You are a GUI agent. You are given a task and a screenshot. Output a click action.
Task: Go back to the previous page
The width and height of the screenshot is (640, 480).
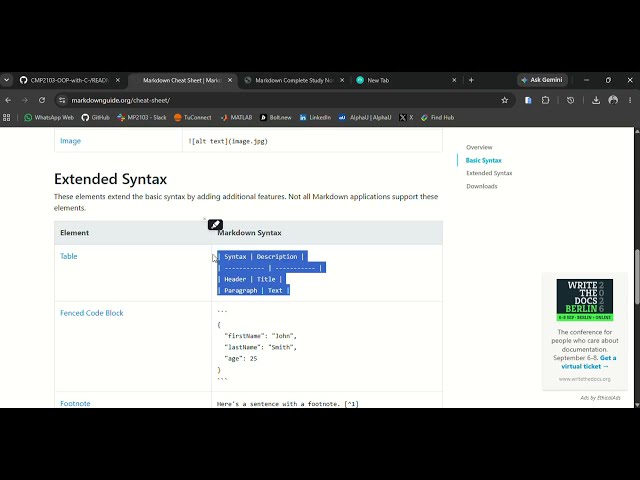(8, 100)
